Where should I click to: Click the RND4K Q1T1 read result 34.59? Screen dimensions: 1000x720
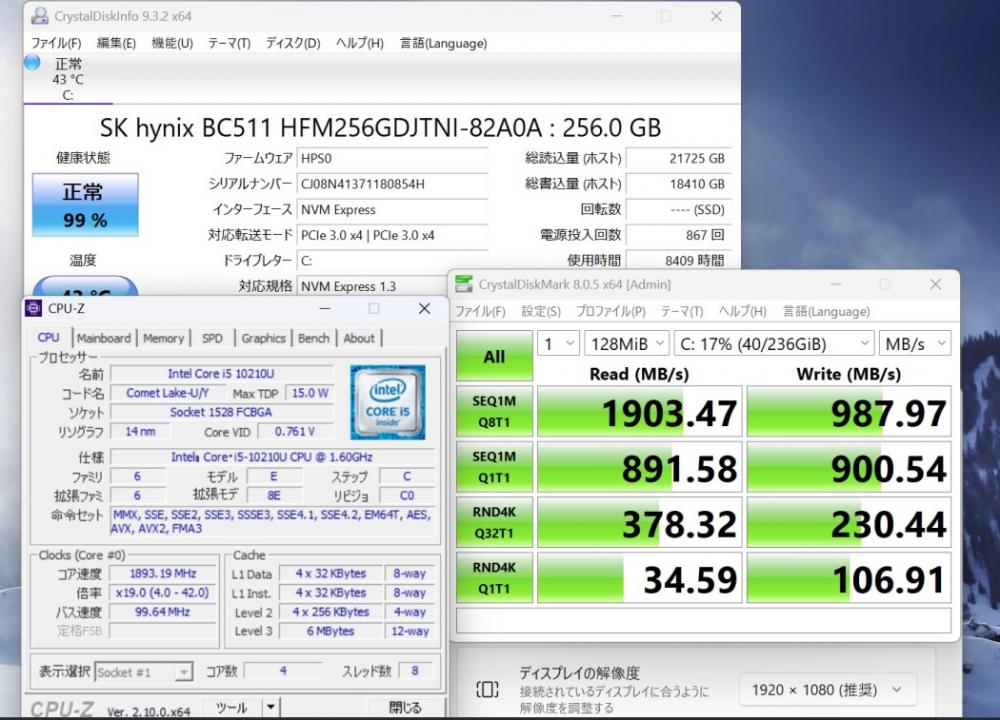coord(640,578)
